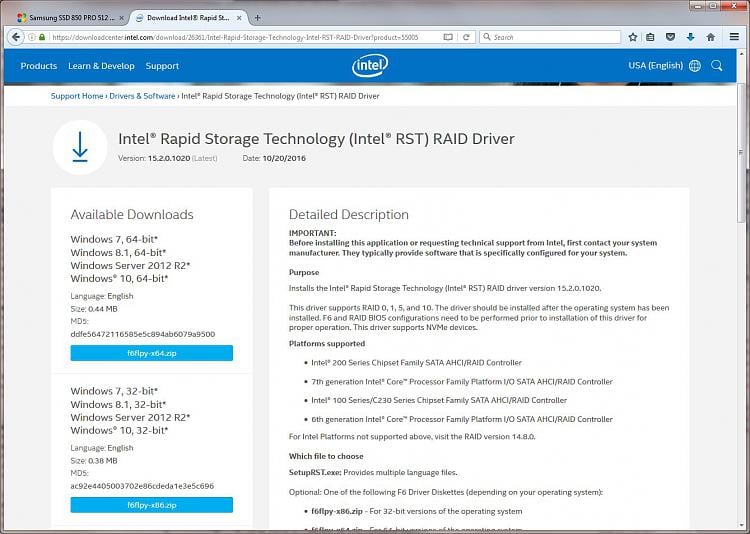Click the Intel logo in header
Image resolution: width=750 pixels, height=534 pixels.
(370, 66)
